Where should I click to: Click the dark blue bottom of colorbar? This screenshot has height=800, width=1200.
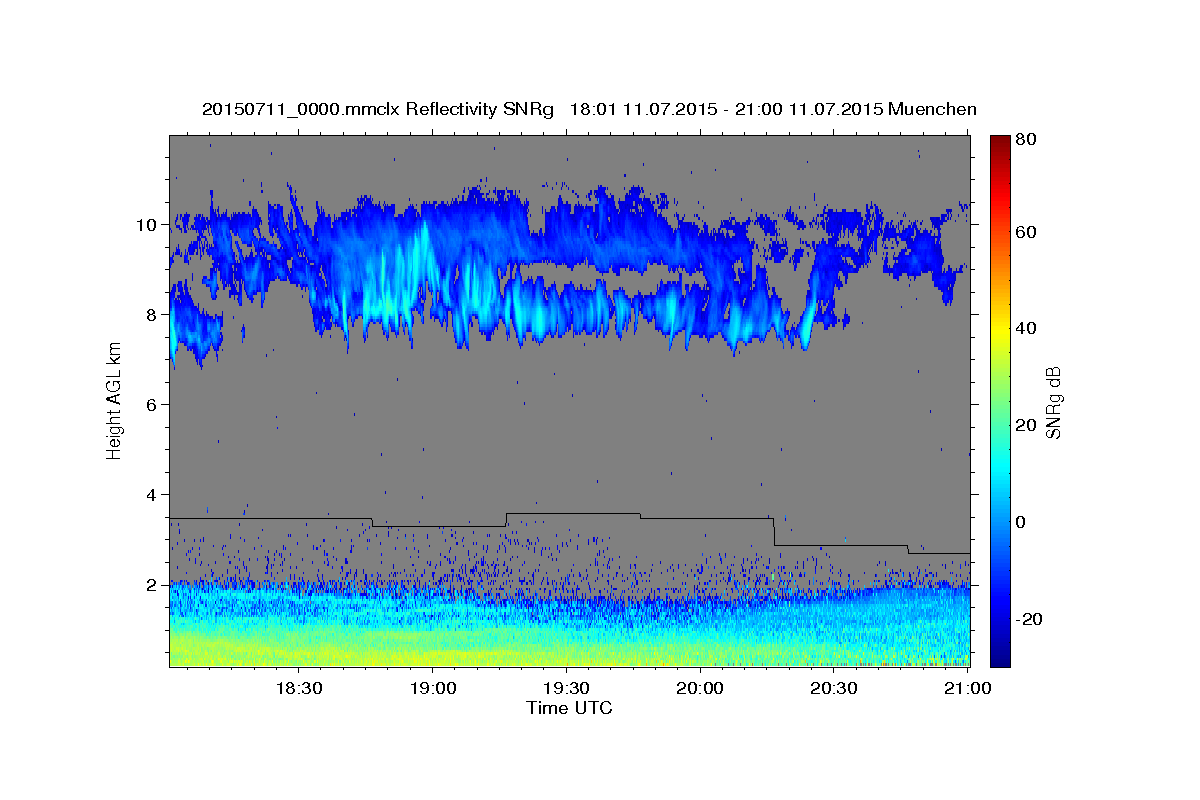[1000, 655]
